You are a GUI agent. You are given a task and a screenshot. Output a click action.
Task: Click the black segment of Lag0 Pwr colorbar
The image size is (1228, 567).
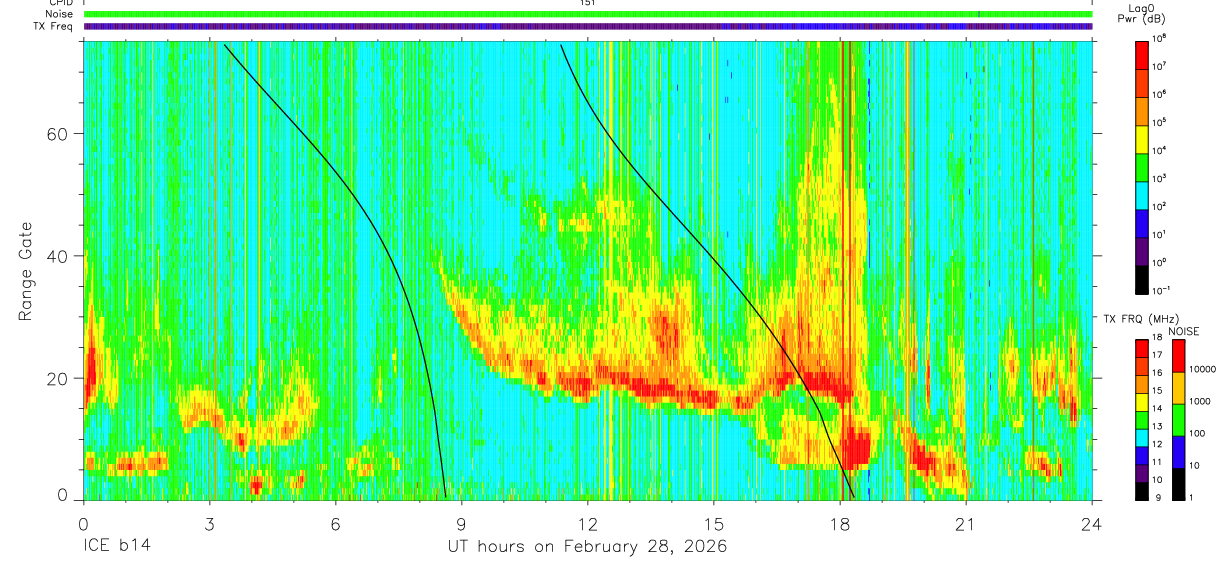pos(1142,281)
